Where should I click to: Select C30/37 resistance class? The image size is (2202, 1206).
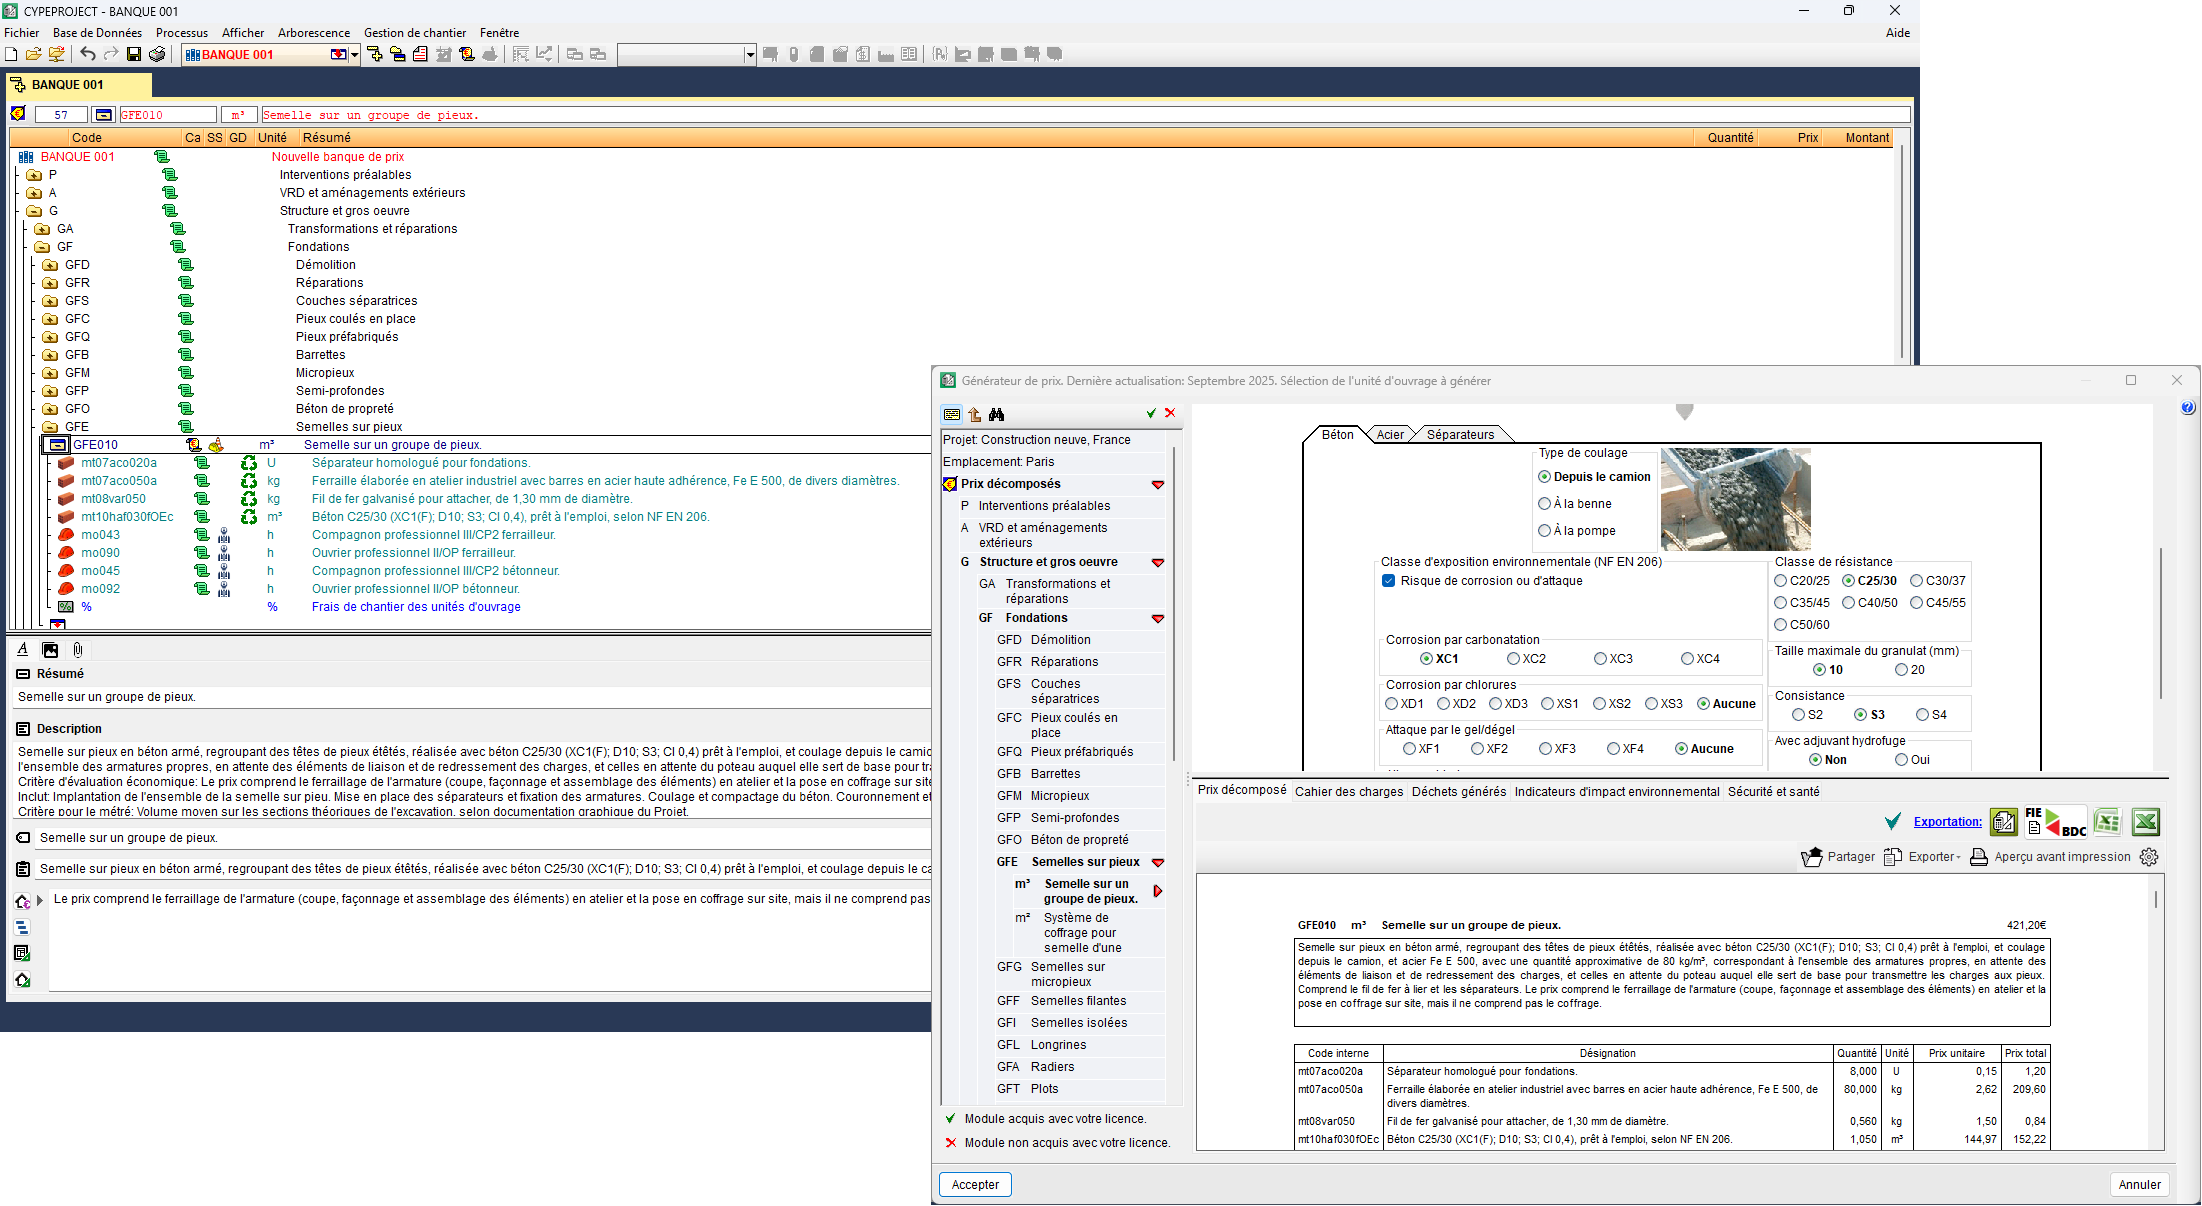(x=1917, y=581)
